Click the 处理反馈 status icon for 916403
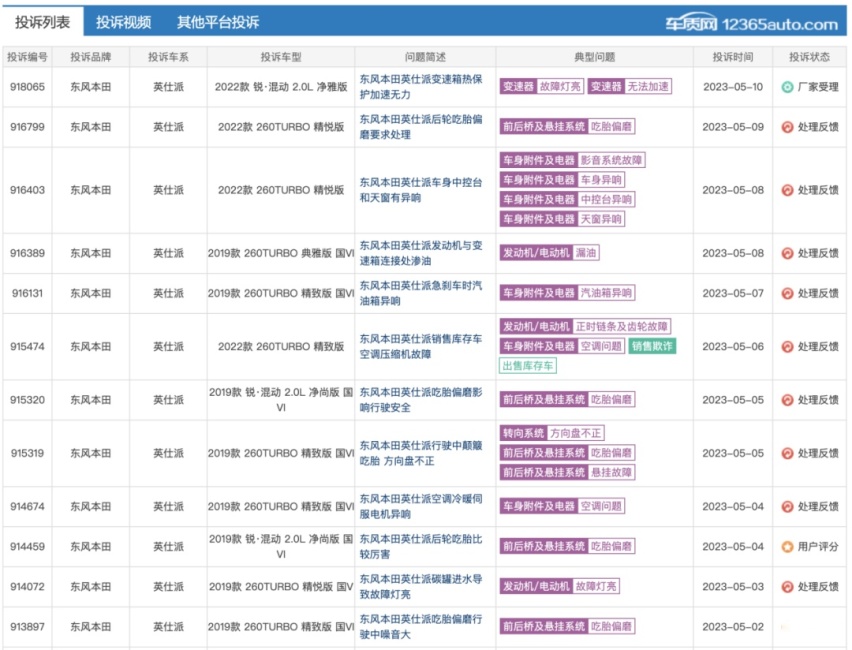 (787, 190)
